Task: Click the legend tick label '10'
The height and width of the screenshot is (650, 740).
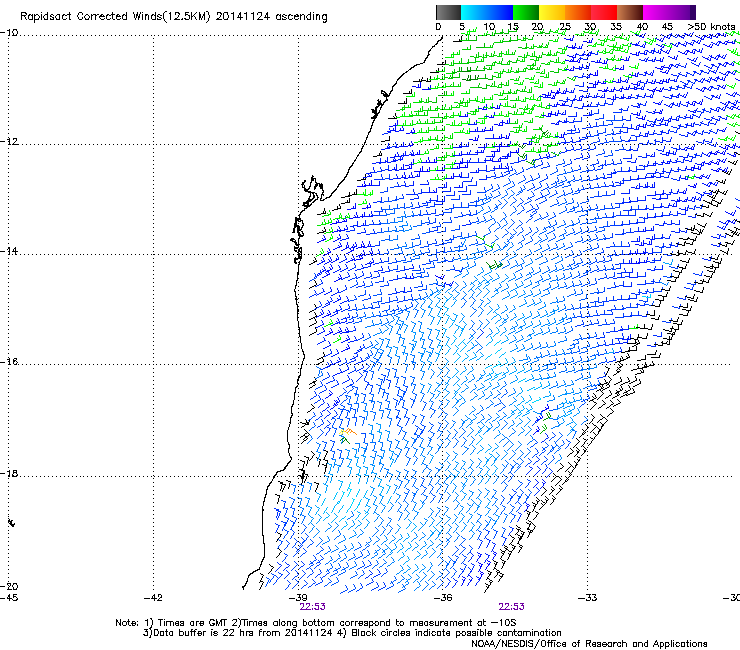Action: [x=489, y=27]
